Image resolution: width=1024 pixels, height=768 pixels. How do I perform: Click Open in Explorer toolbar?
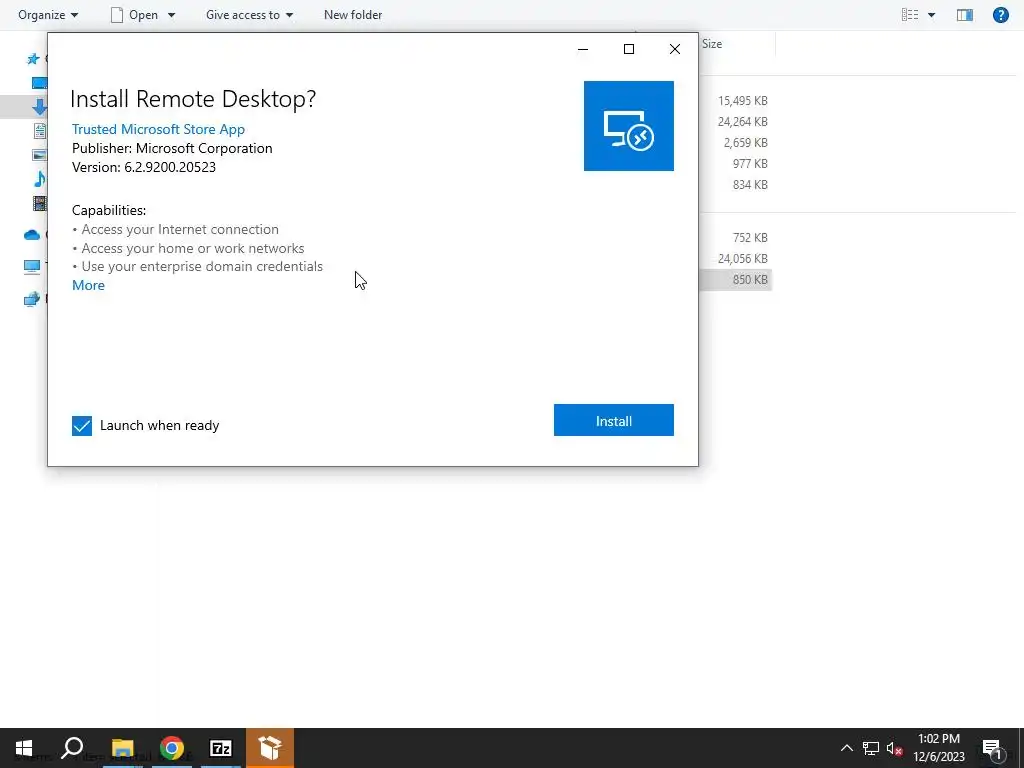pyautogui.click(x=135, y=14)
